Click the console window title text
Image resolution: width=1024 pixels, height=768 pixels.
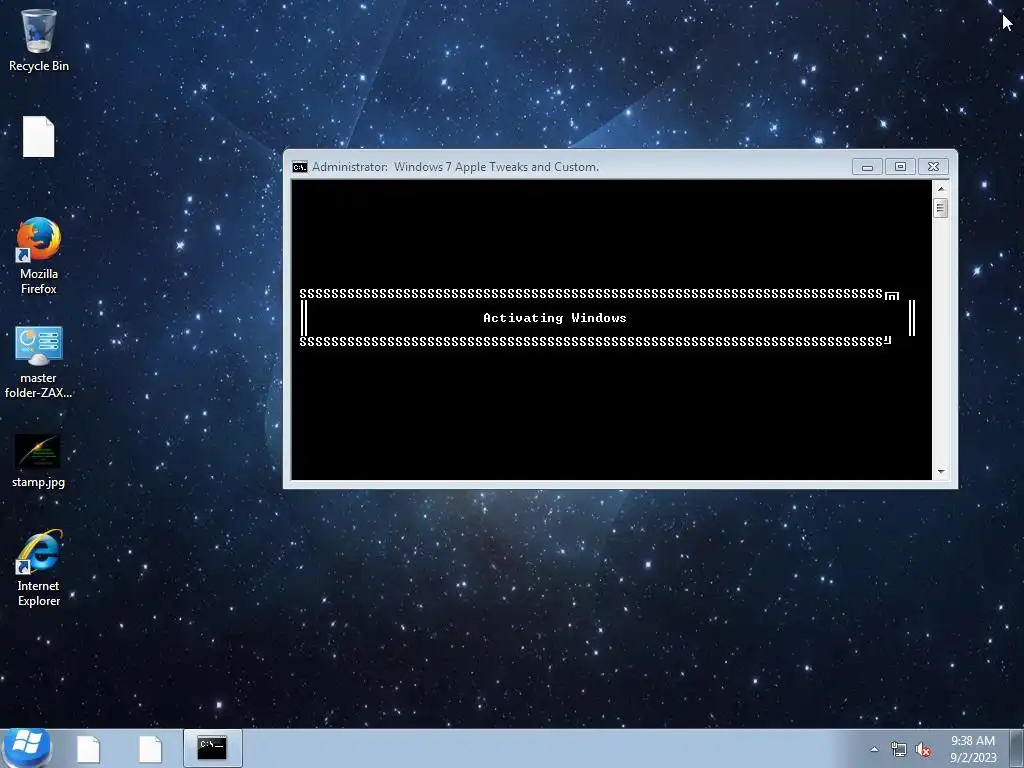coord(455,167)
